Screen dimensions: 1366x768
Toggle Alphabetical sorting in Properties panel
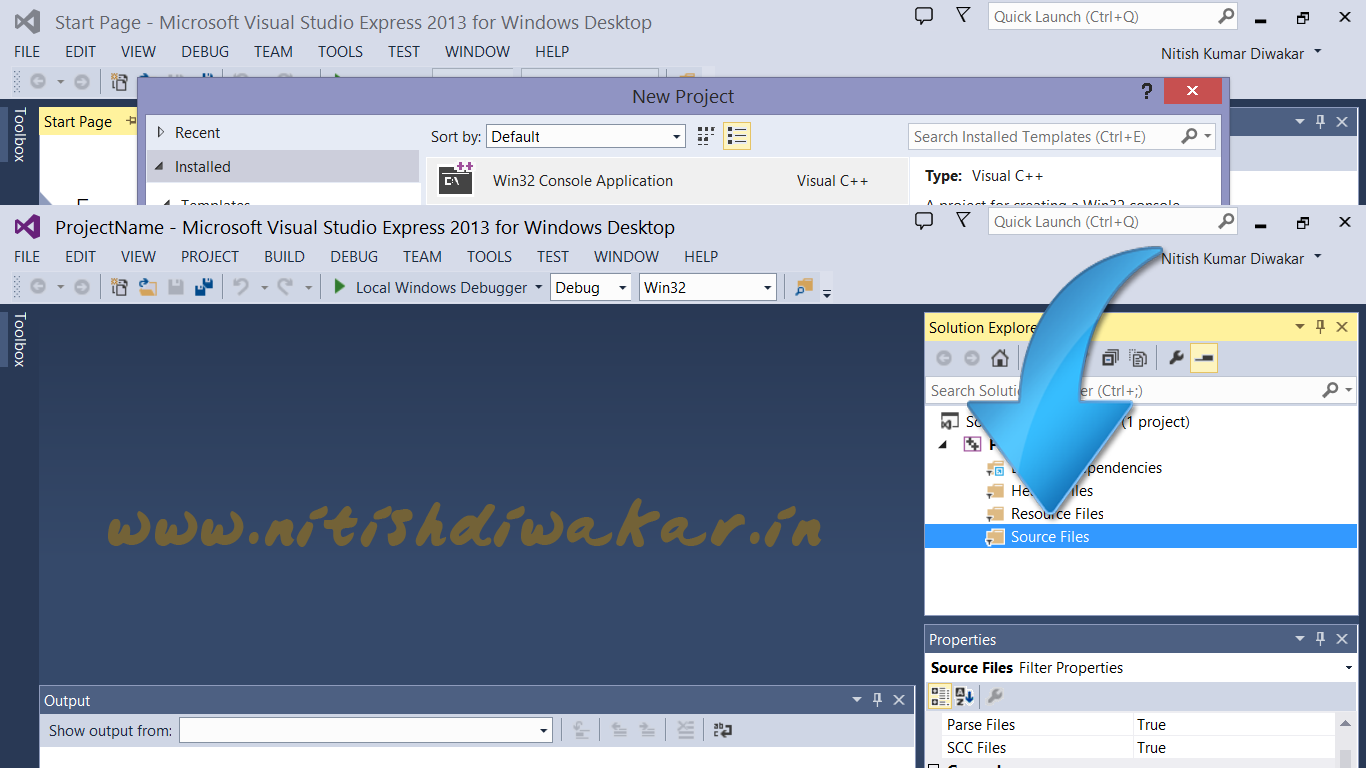click(965, 696)
